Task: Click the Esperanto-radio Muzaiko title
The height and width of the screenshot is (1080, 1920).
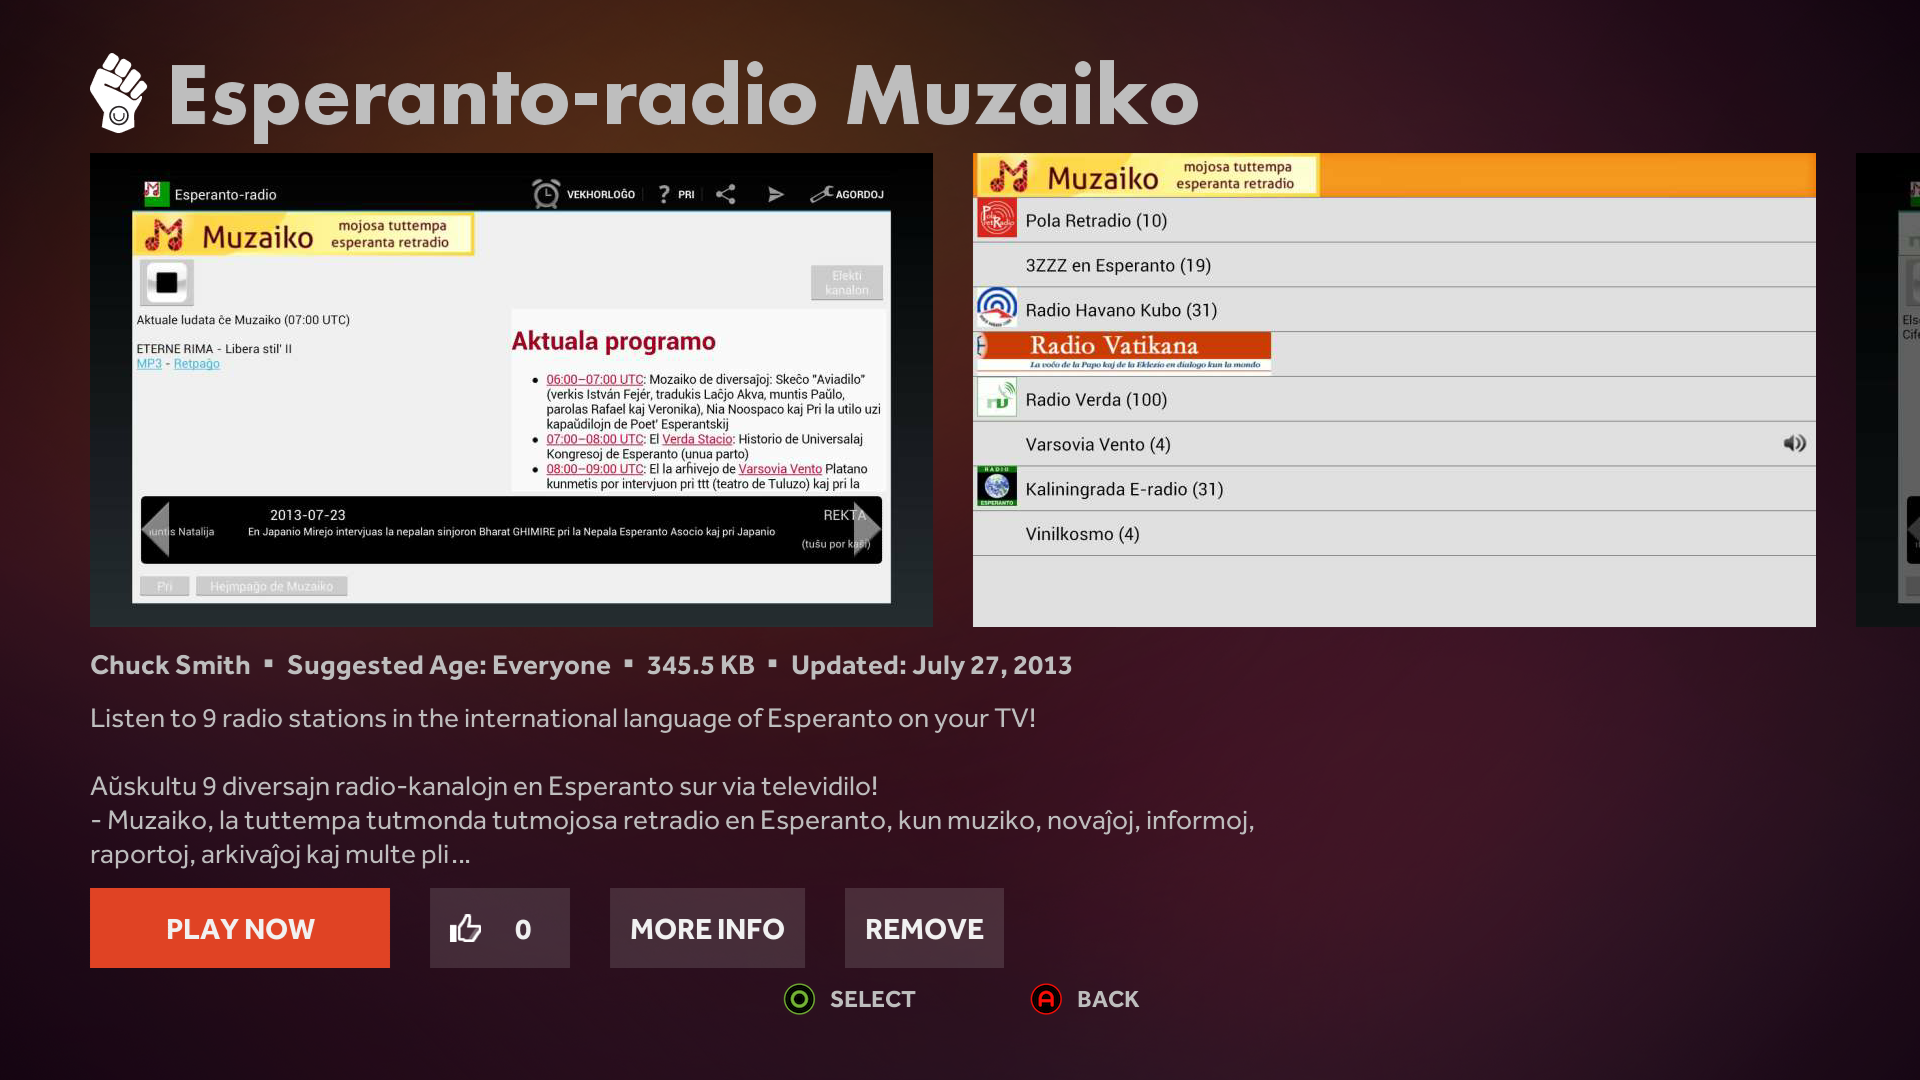Action: pos(683,97)
